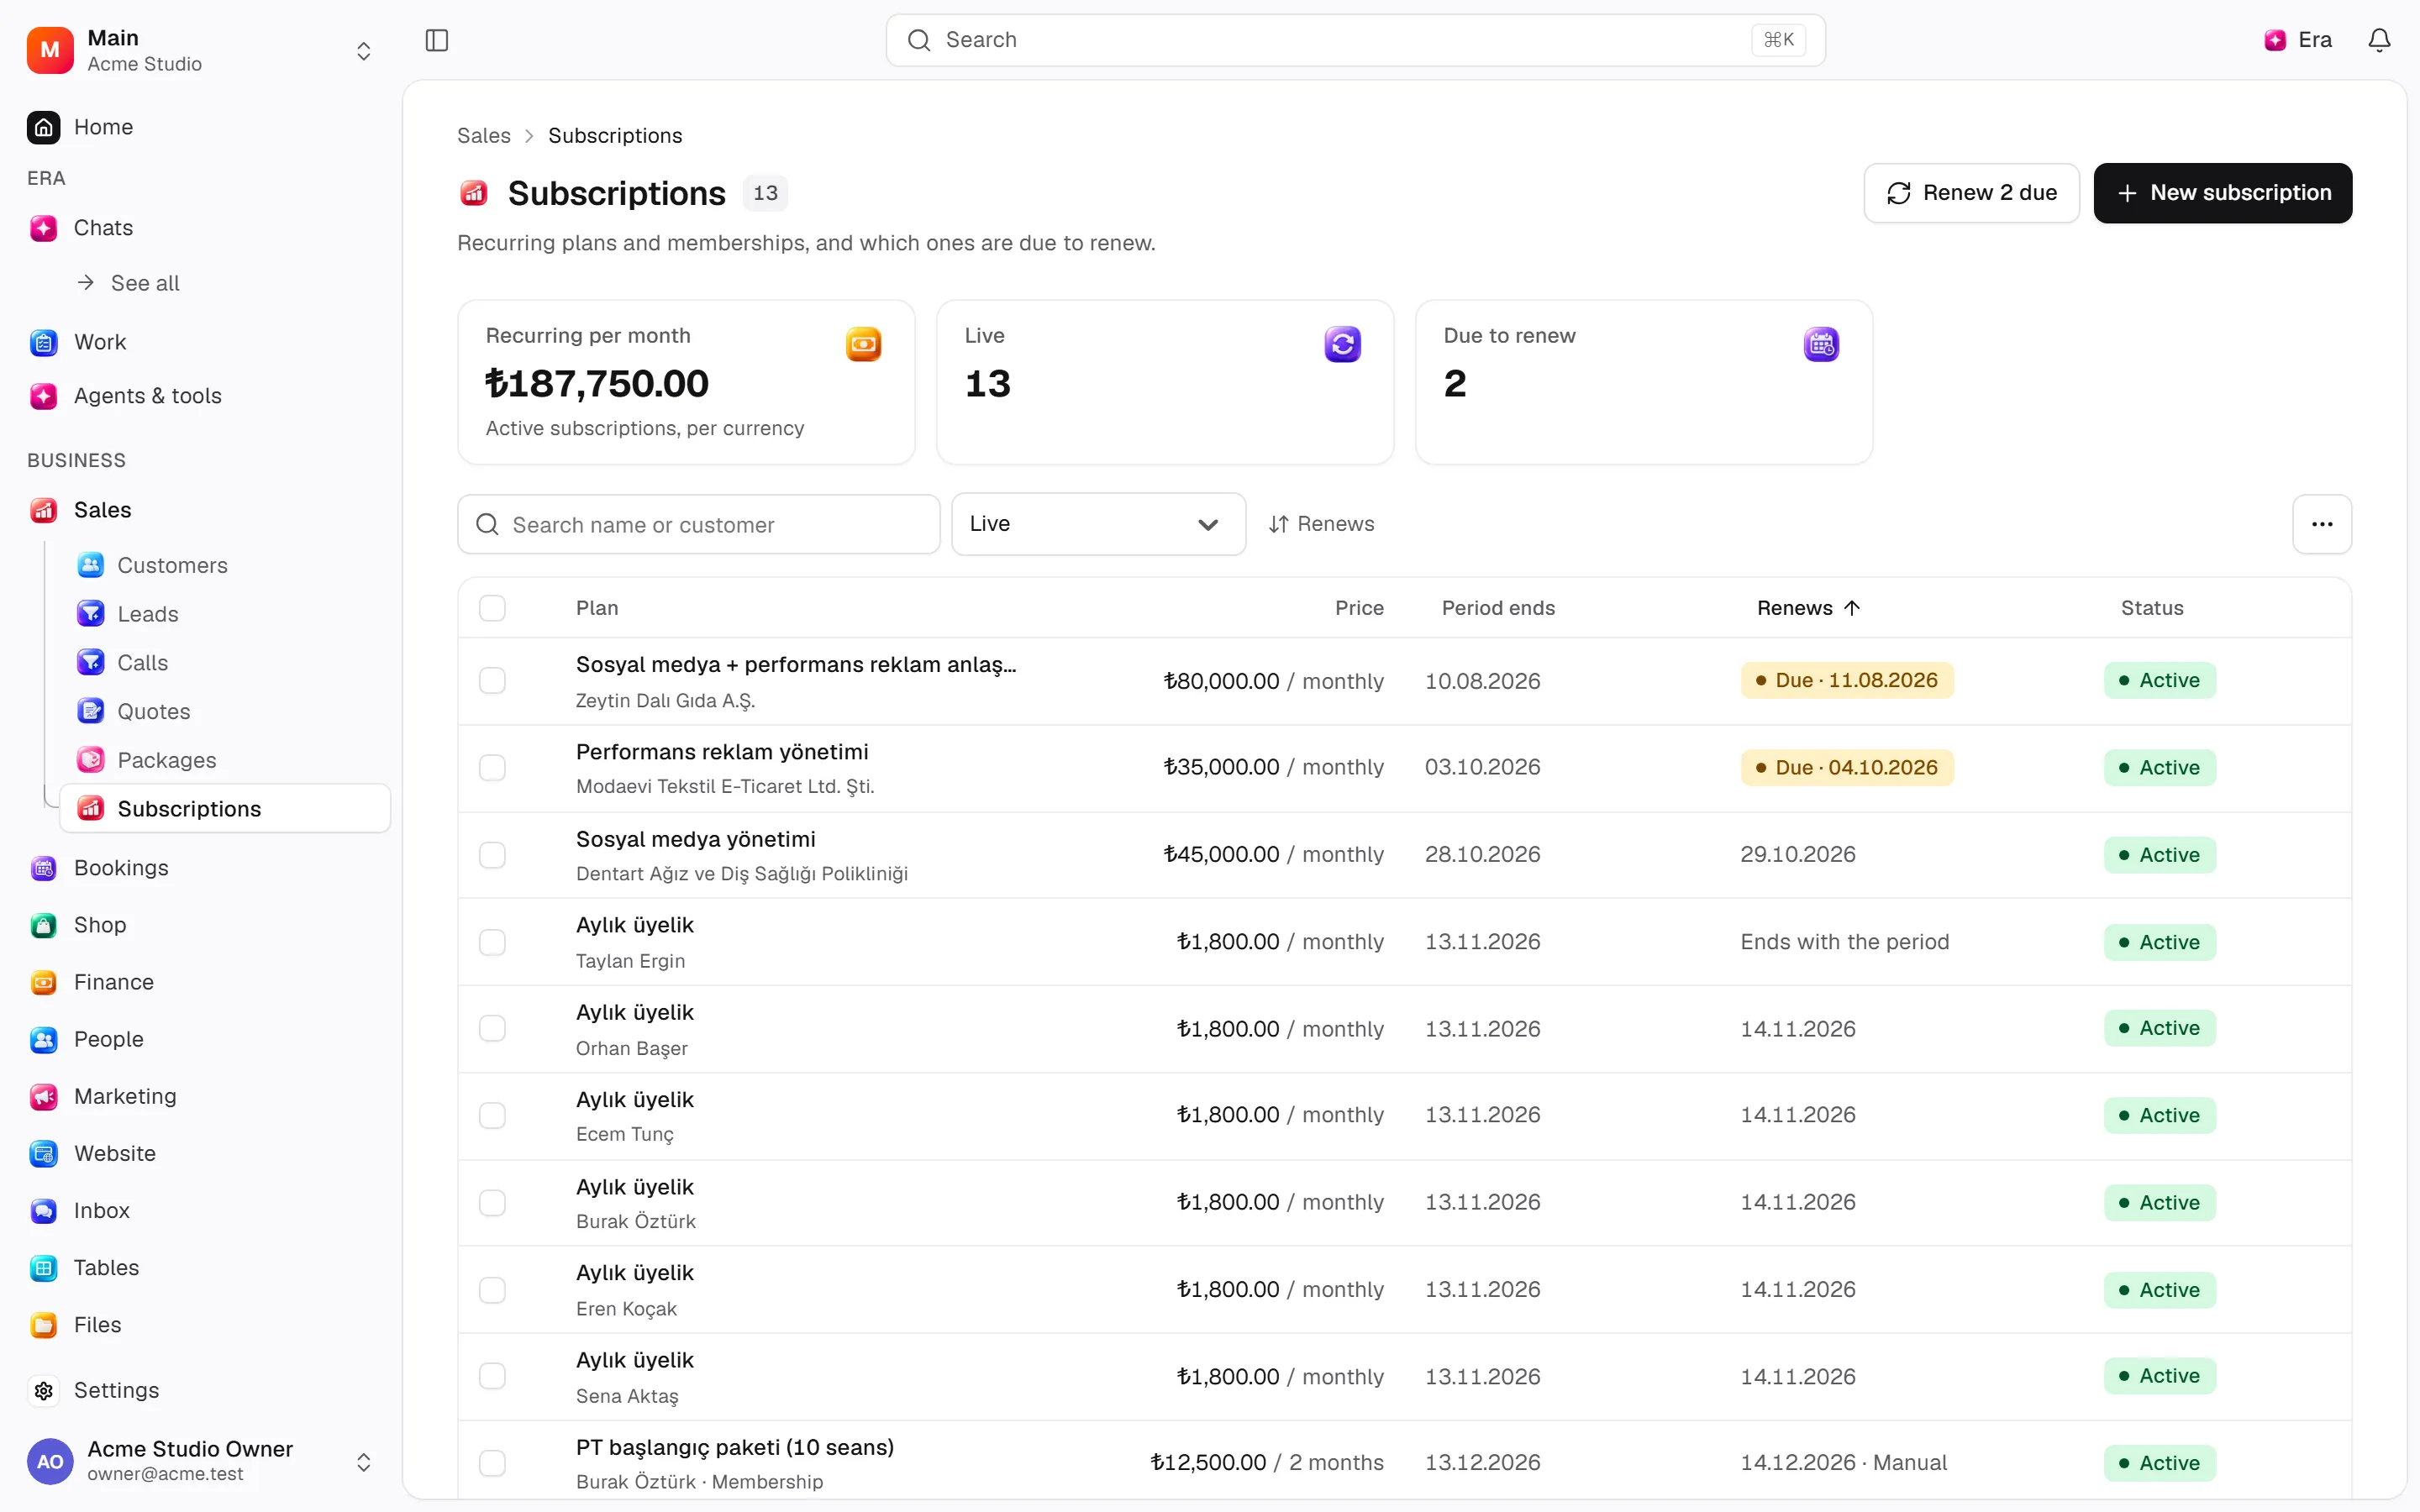Select the Taylan Ergin subscription checkbox
This screenshot has height=1512, width=2420.
(492, 942)
